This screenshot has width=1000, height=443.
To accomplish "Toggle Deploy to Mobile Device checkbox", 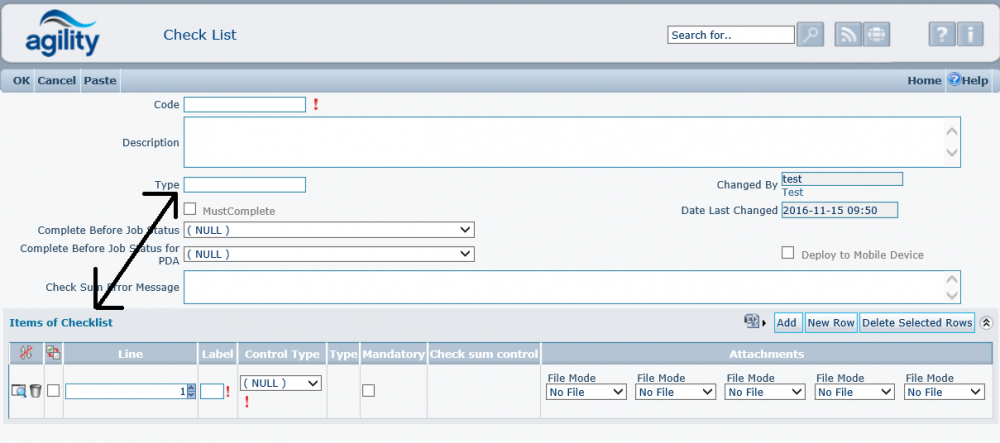I will point(788,253).
